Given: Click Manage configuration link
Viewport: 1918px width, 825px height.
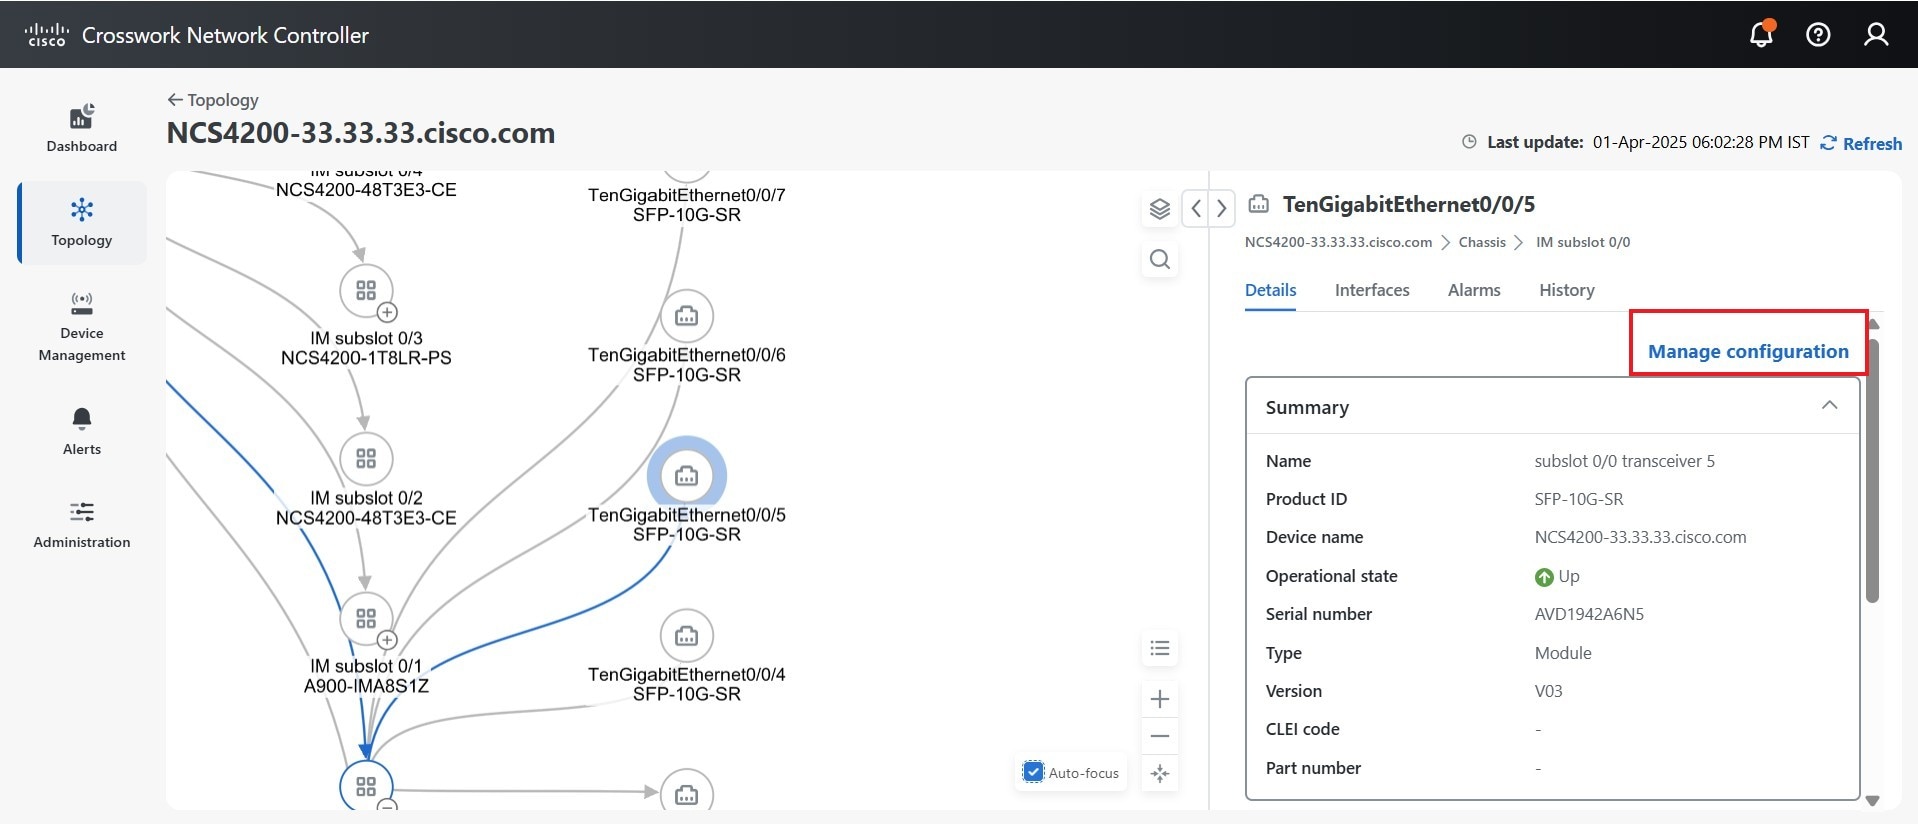Looking at the screenshot, I should click(x=1748, y=351).
